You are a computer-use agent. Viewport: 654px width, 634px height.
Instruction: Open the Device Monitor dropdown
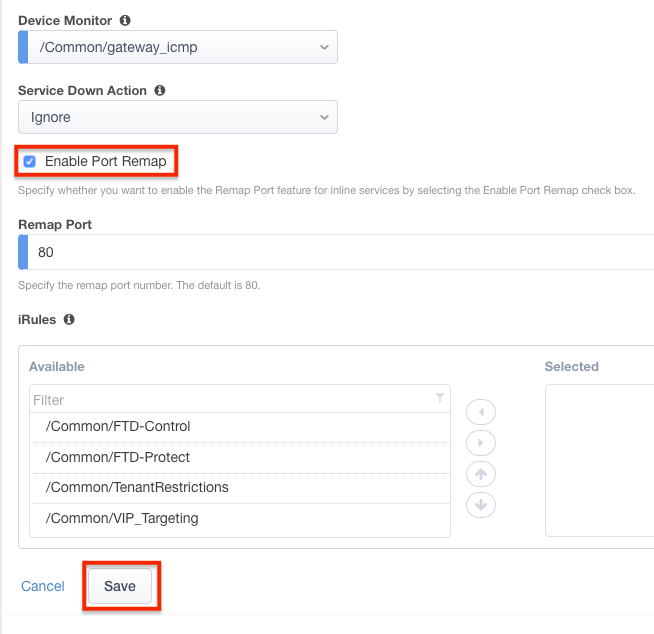tap(178, 47)
